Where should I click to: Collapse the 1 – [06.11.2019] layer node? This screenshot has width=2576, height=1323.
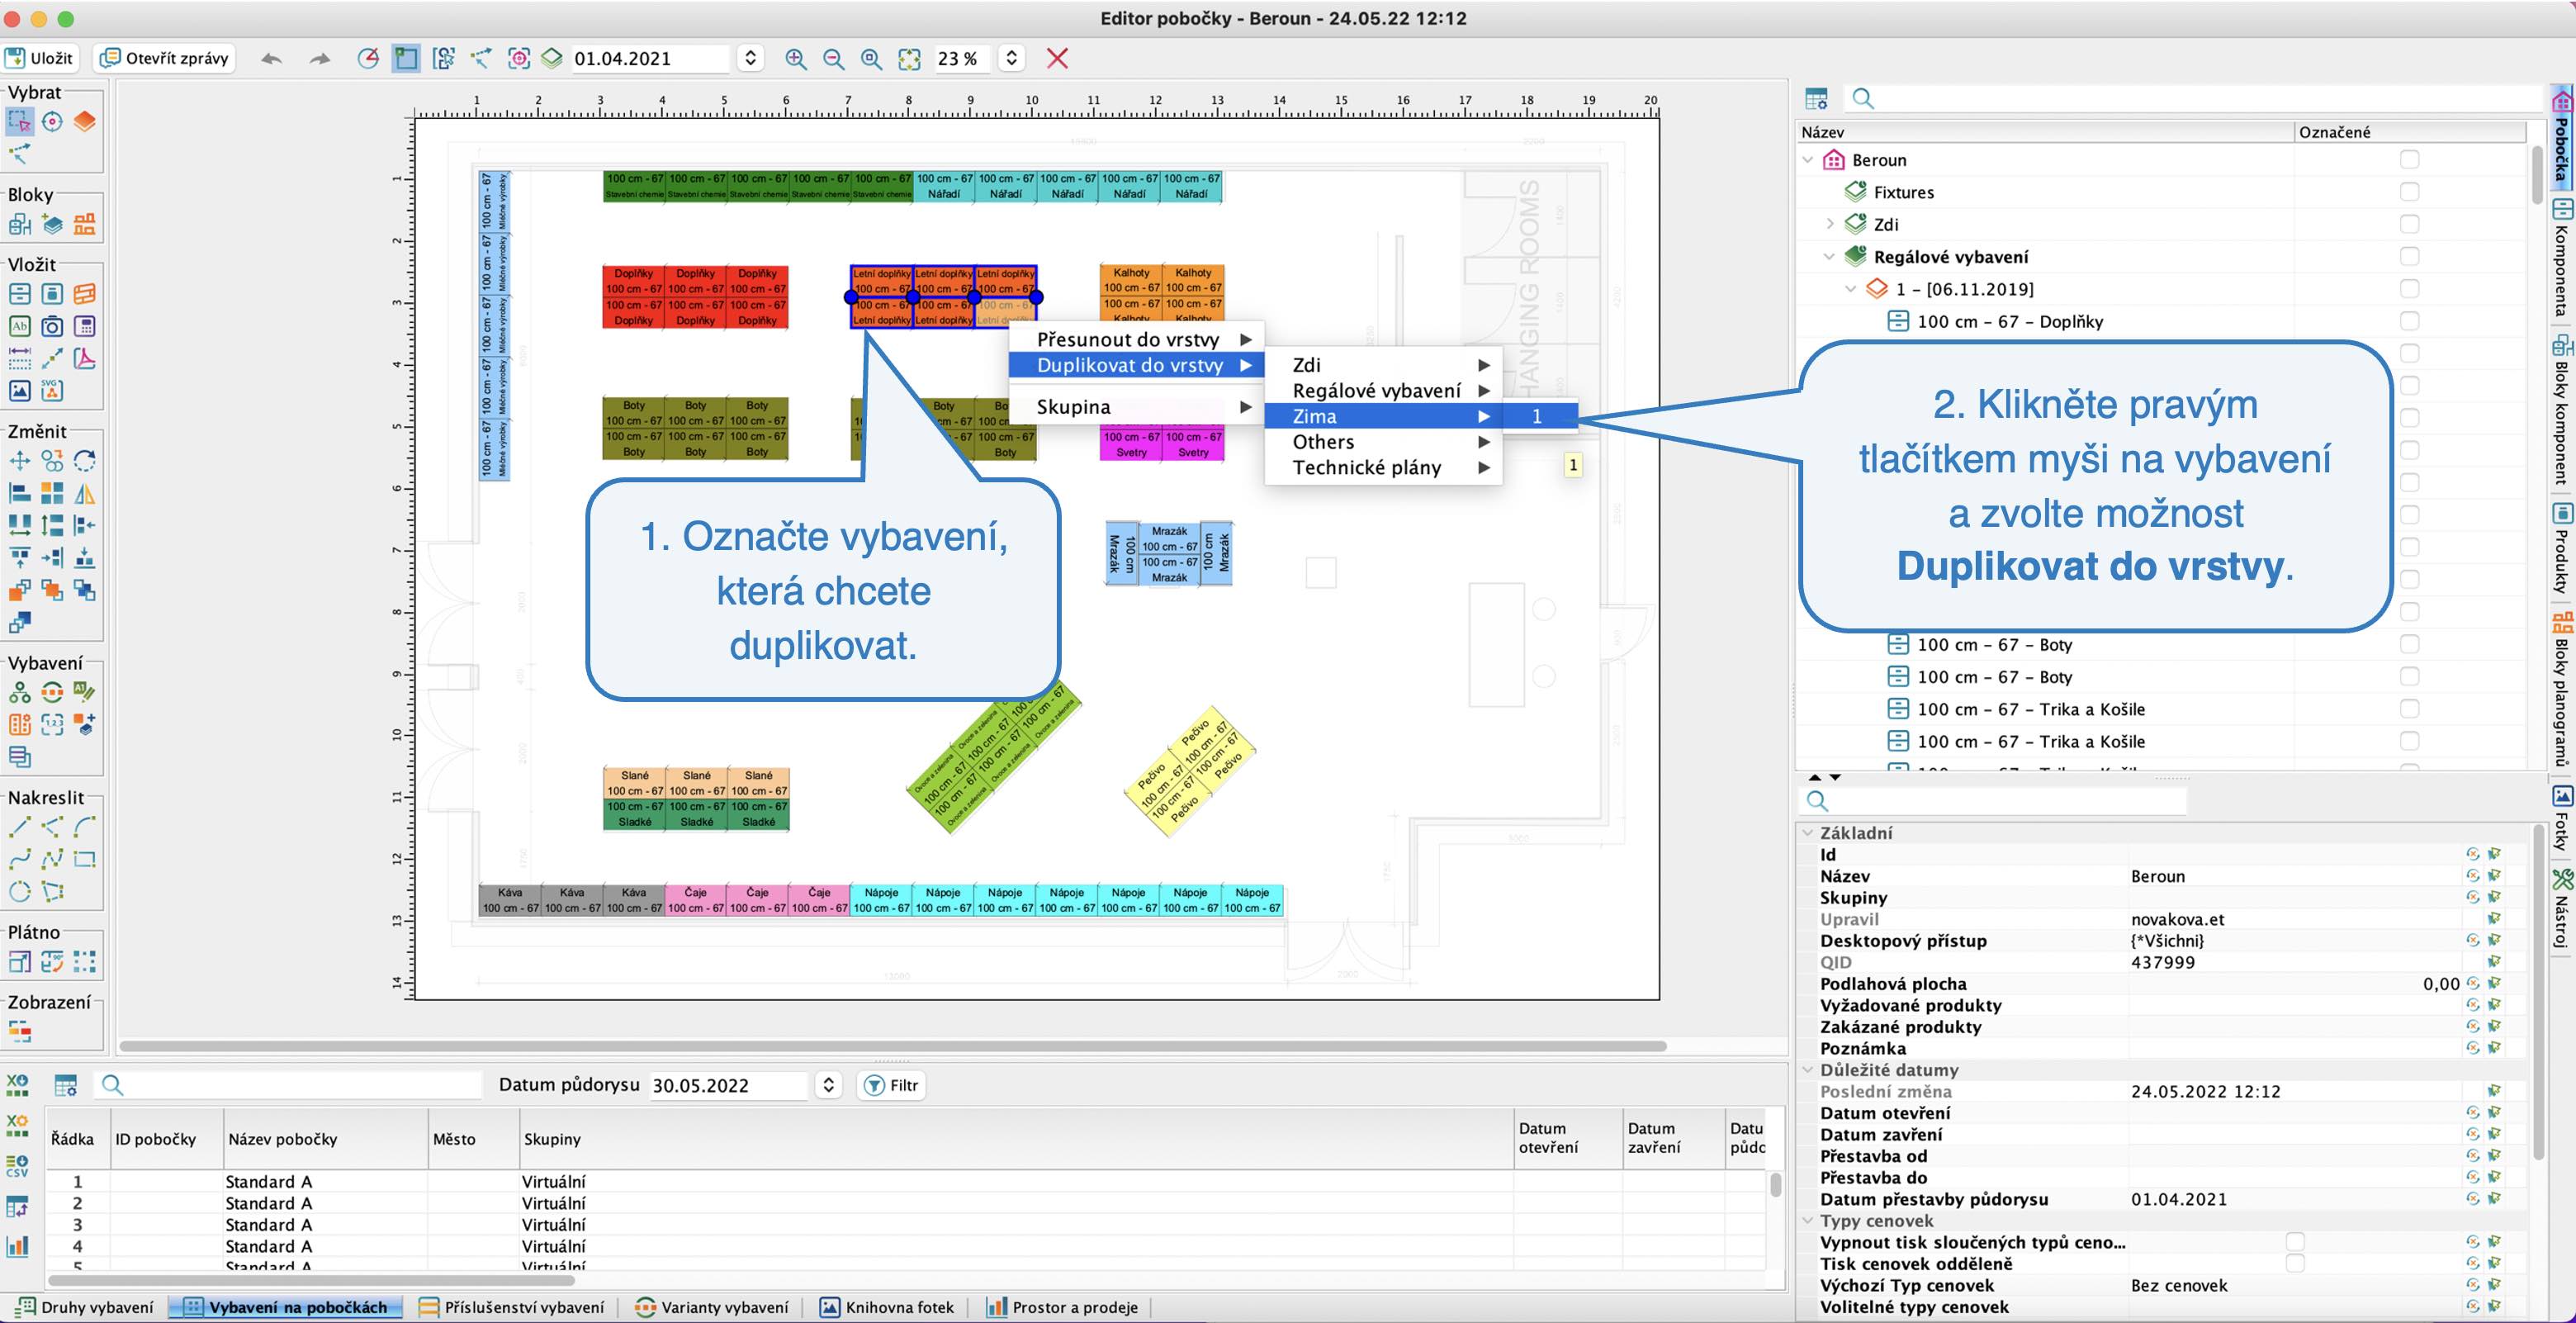(x=1851, y=289)
